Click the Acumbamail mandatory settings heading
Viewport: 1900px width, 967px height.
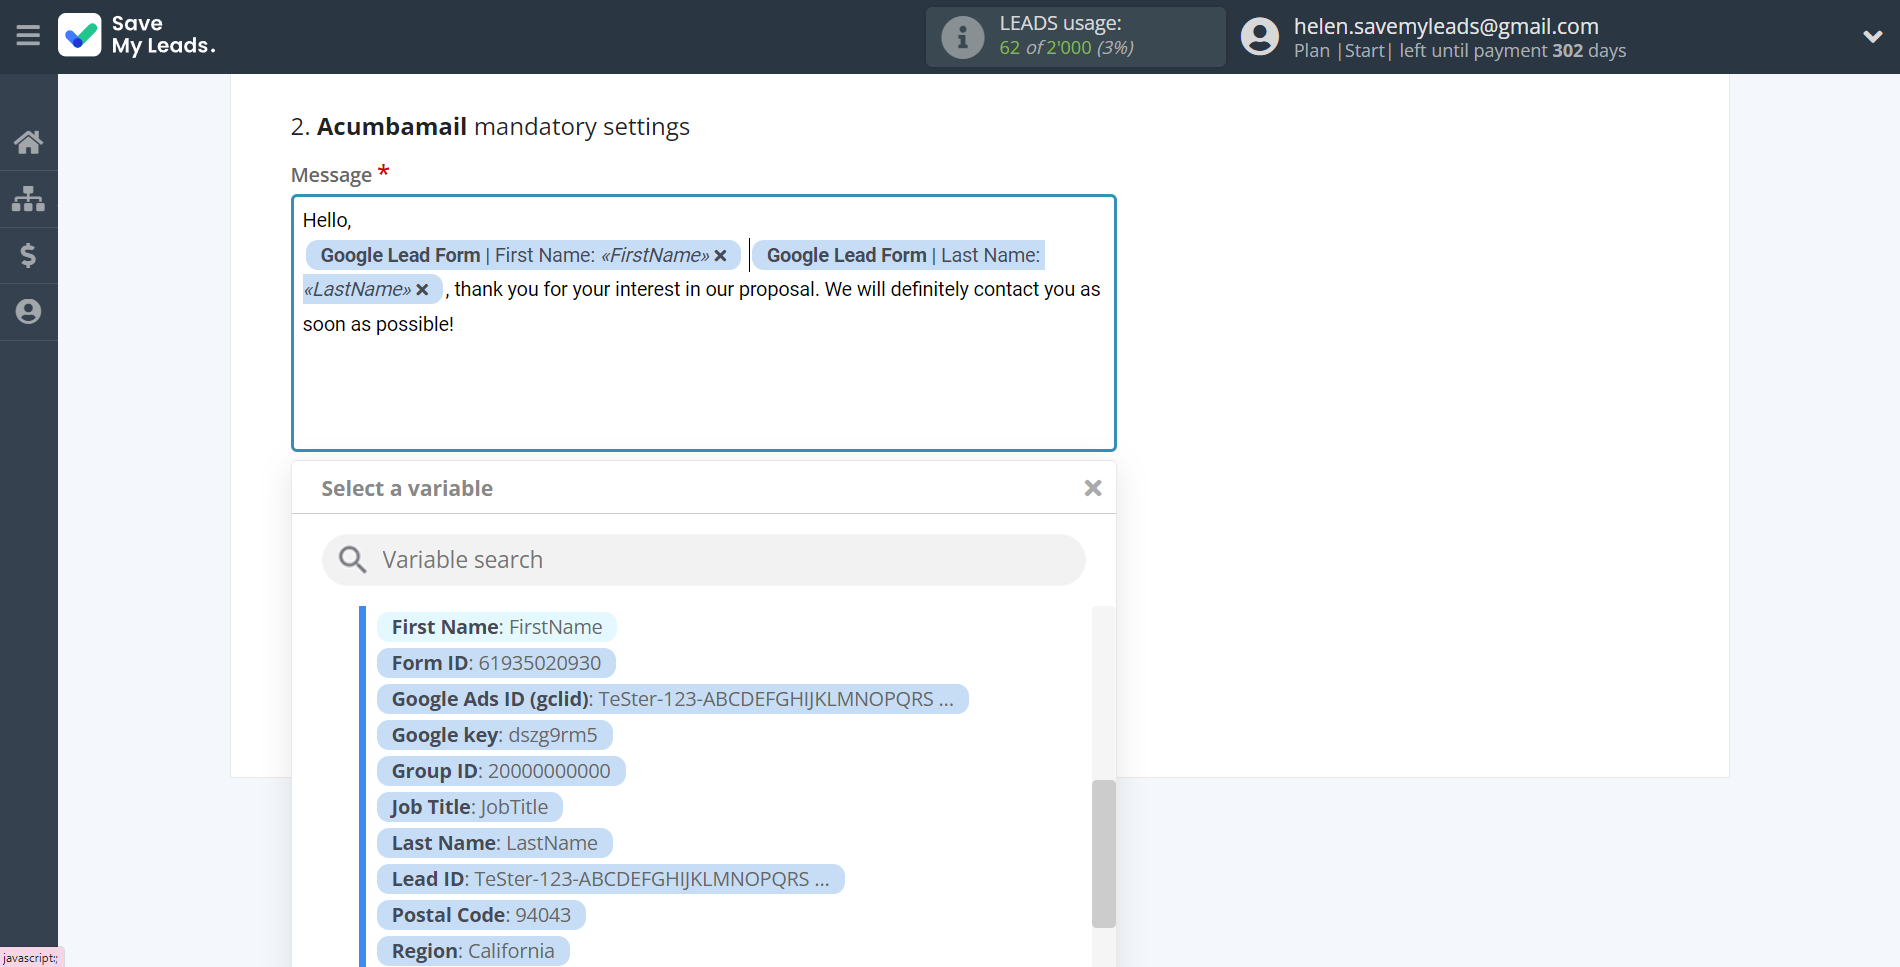point(490,127)
